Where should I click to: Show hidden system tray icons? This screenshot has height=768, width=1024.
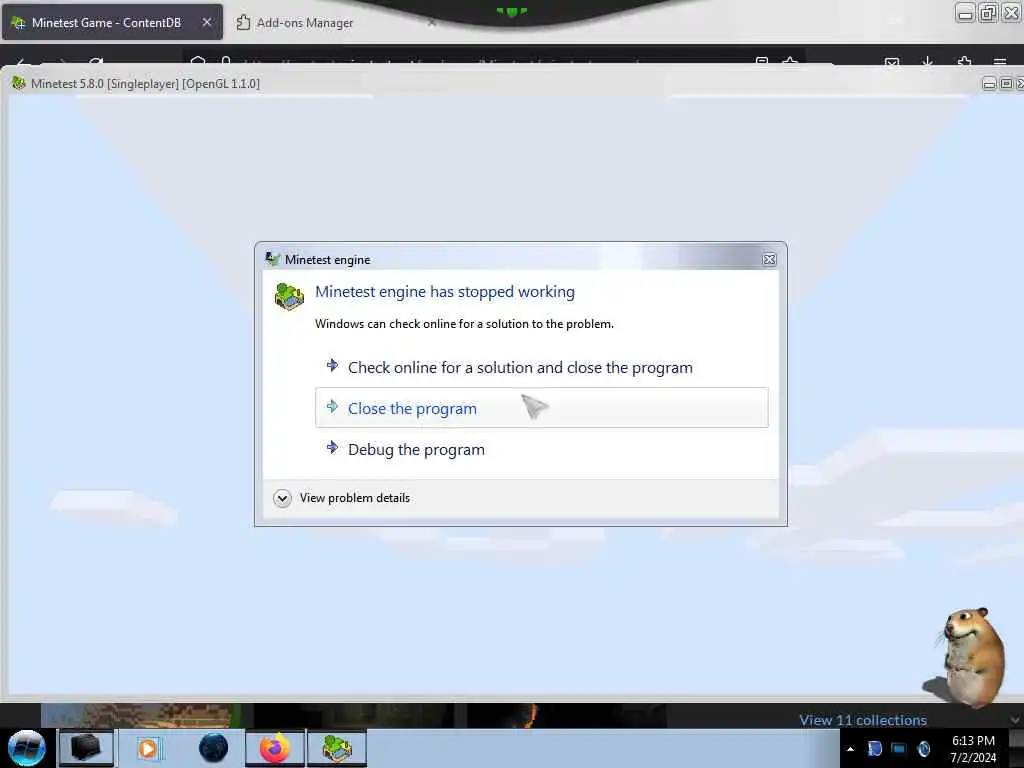850,749
